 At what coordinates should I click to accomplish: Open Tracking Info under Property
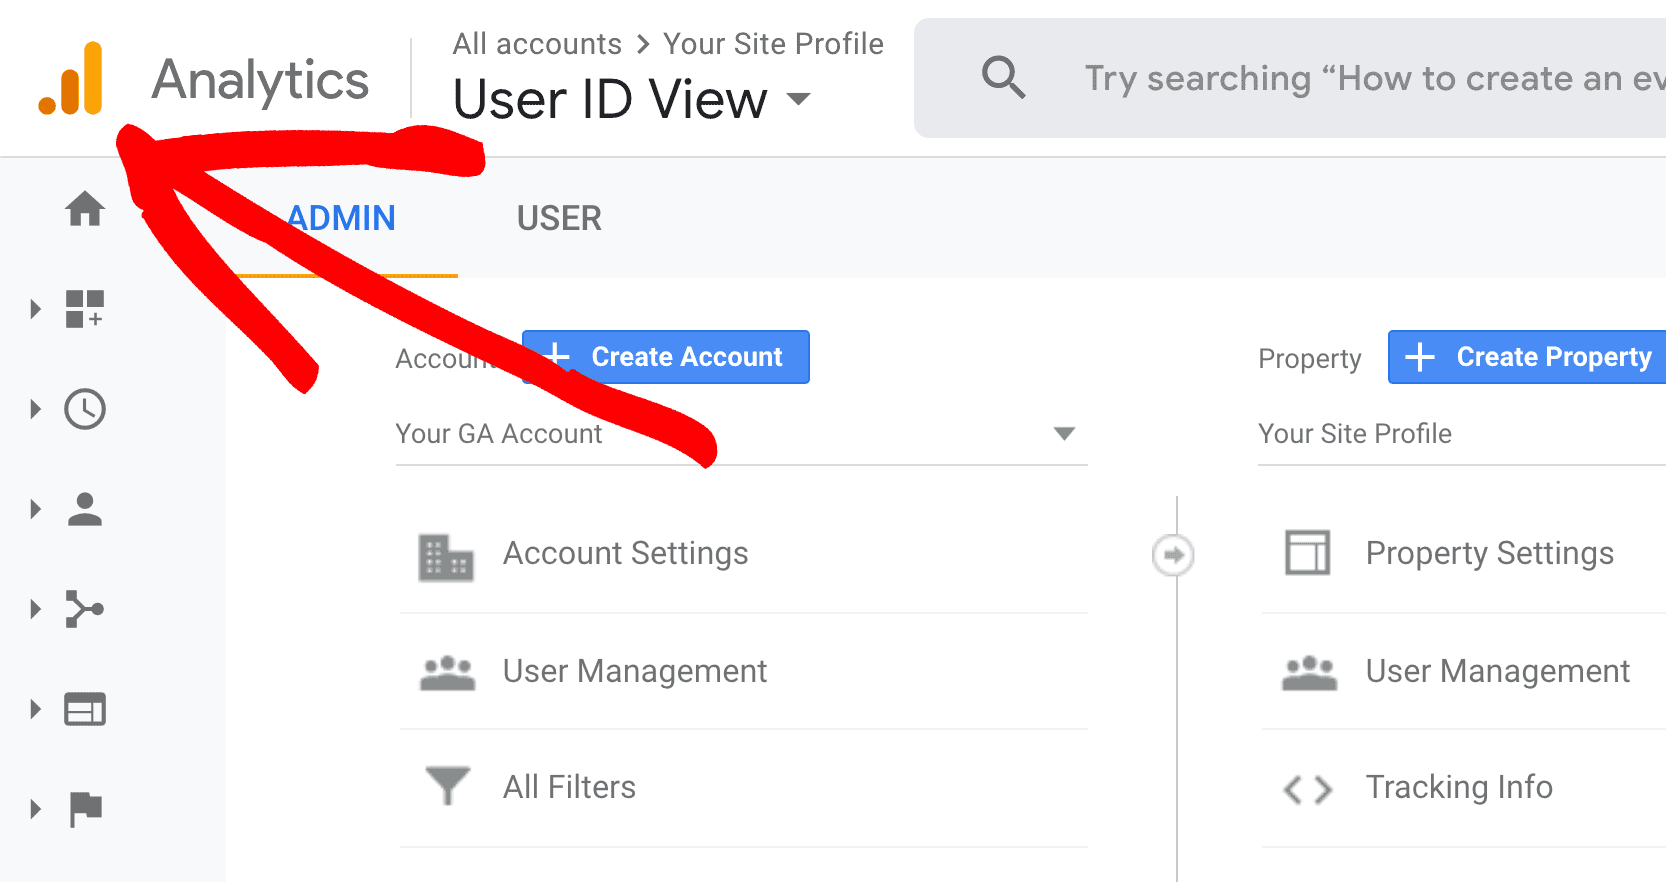[x=1458, y=788]
